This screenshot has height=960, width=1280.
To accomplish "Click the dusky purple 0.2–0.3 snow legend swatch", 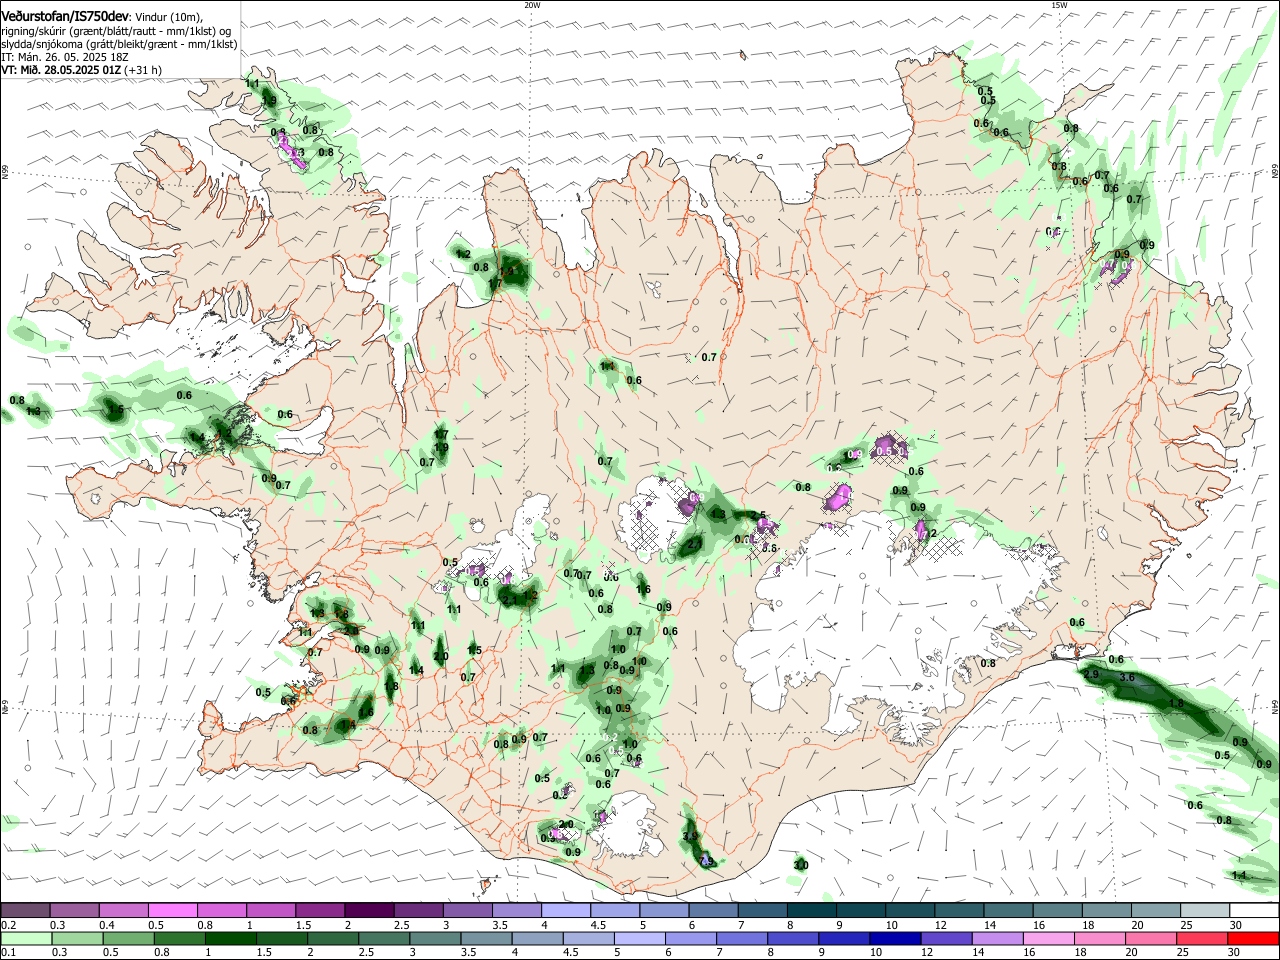I will (25, 911).
